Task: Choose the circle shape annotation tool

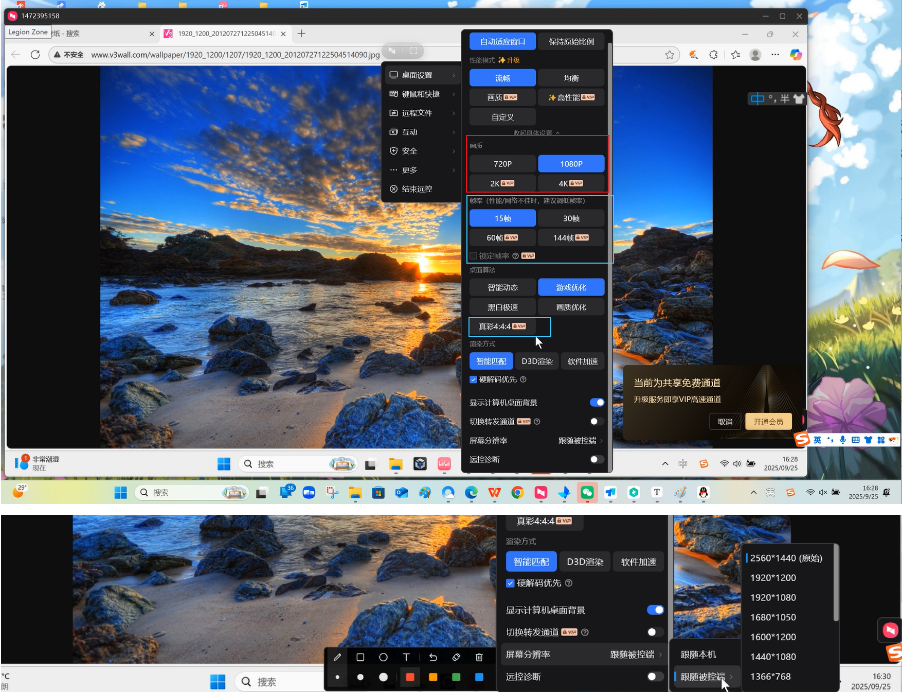Action: [x=383, y=657]
